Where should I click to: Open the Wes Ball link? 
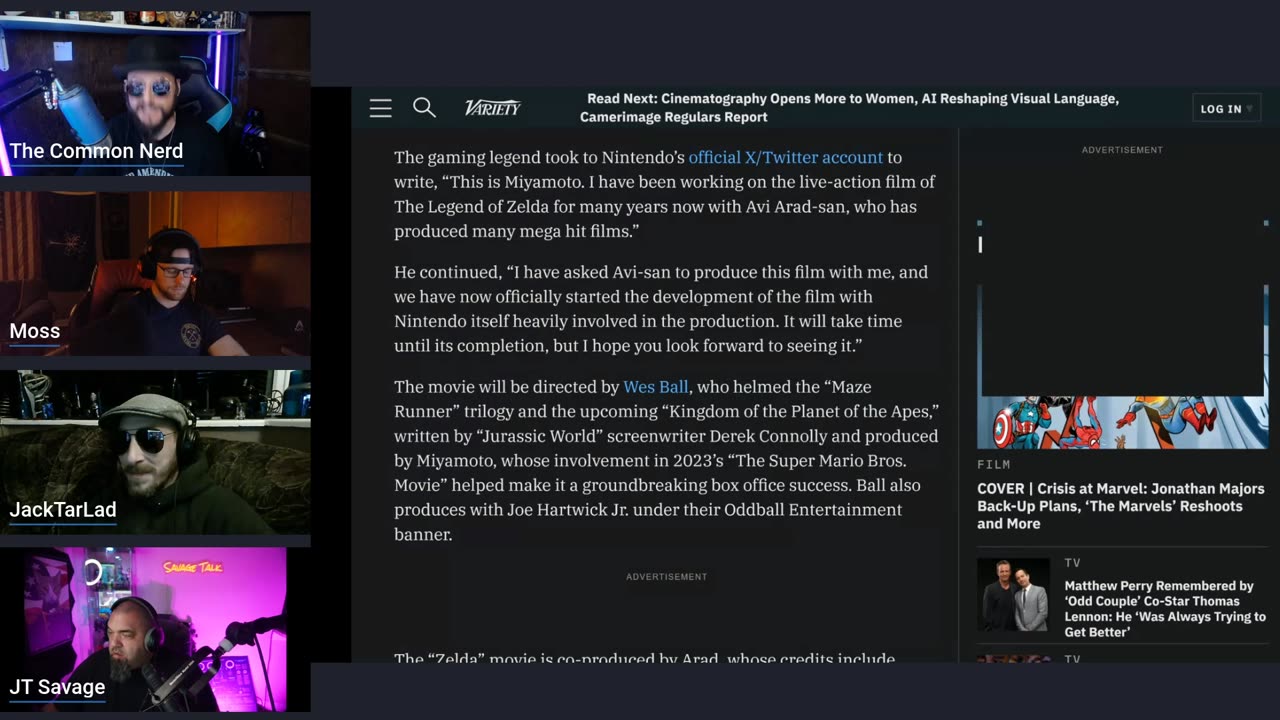point(656,386)
